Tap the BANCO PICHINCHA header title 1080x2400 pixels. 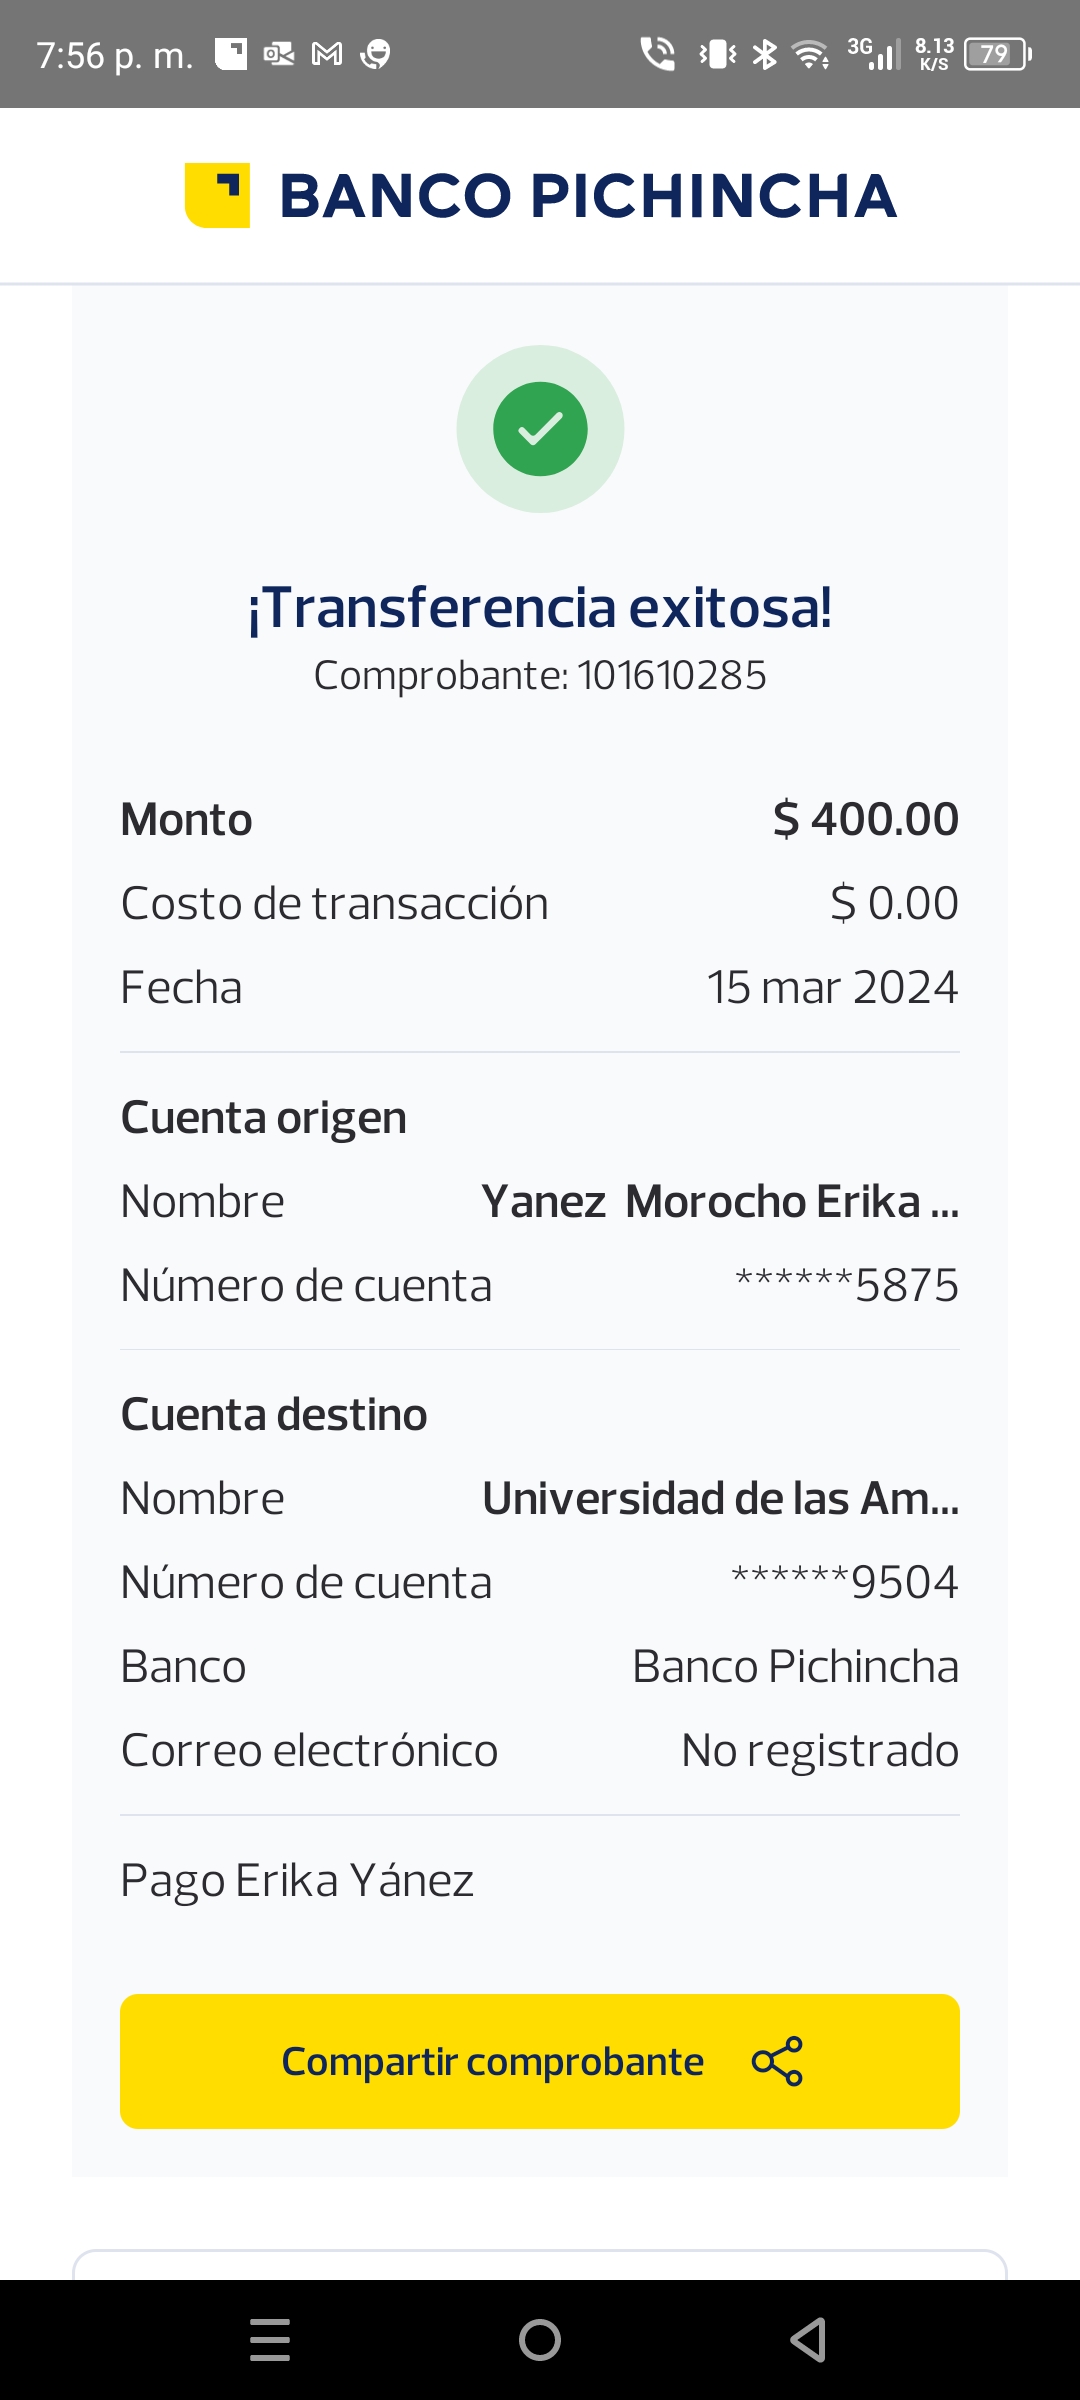tap(588, 196)
